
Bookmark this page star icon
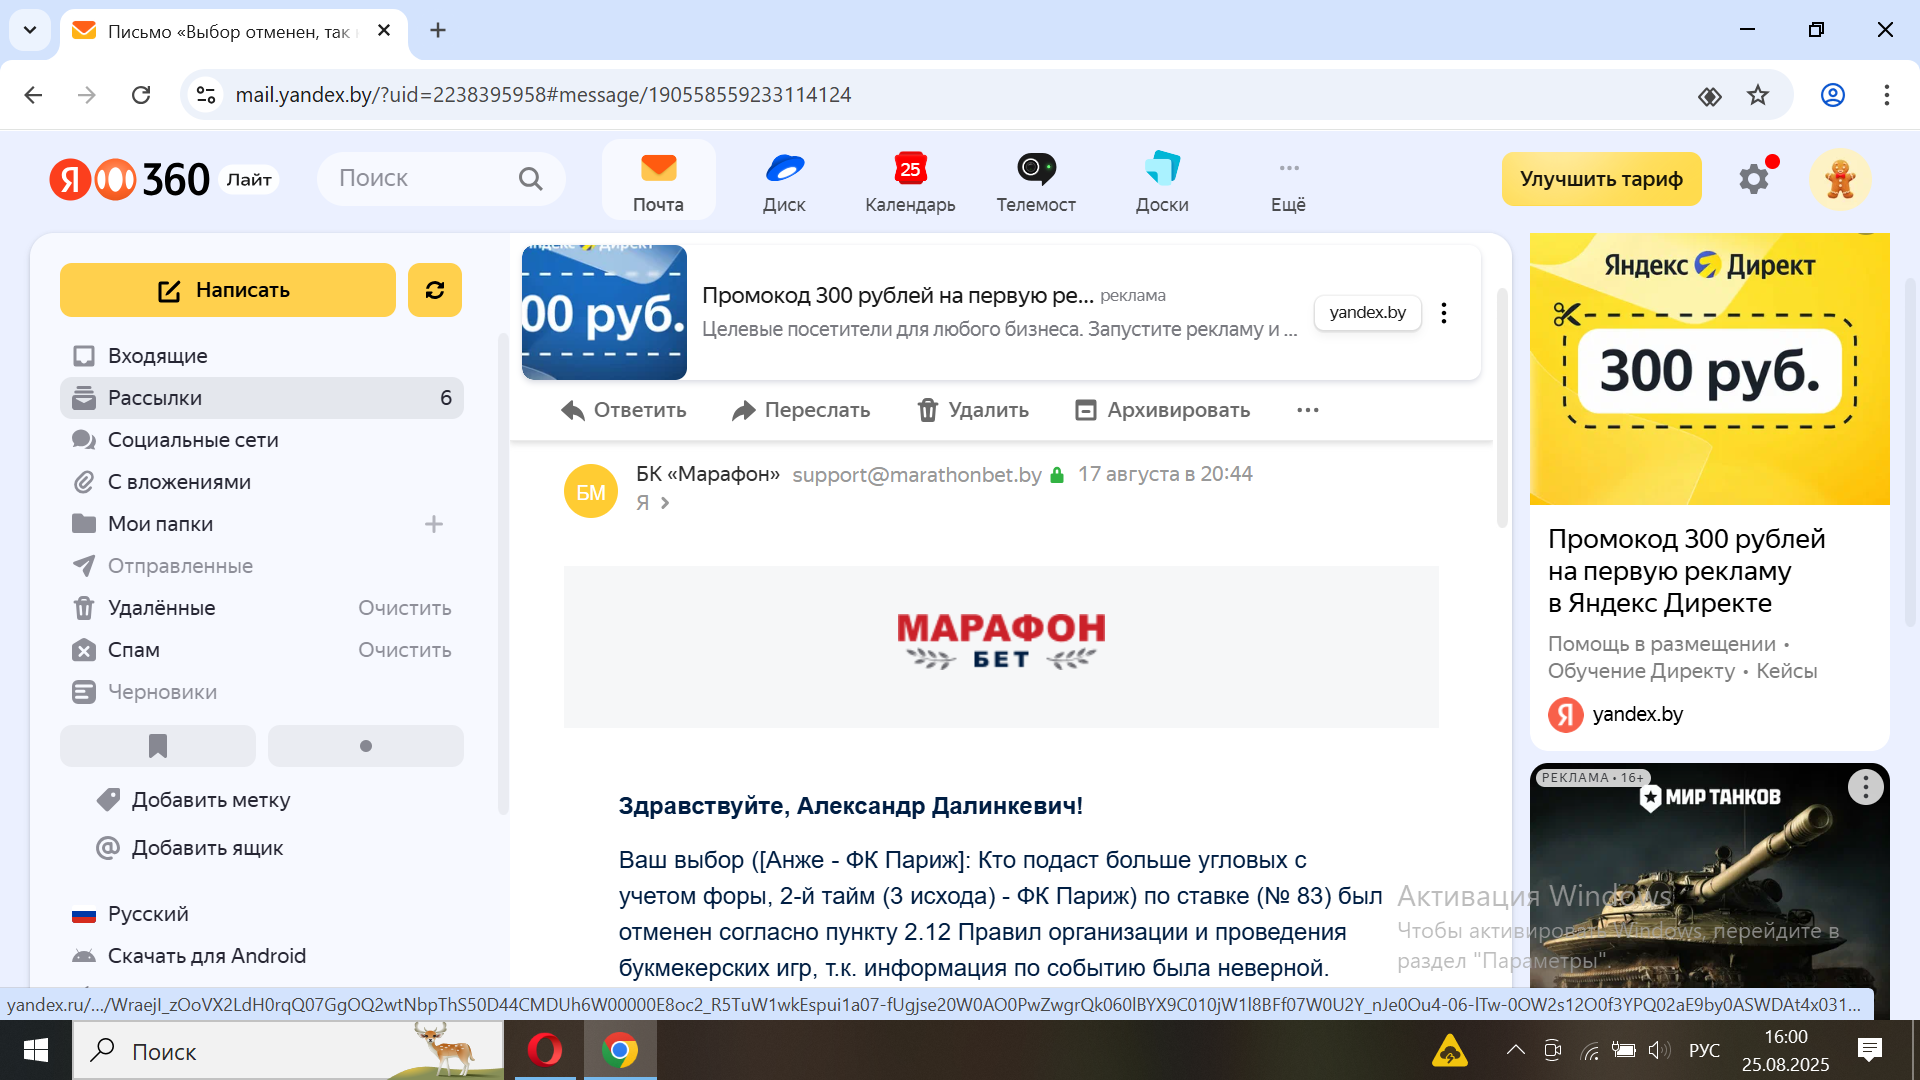[x=1758, y=95]
